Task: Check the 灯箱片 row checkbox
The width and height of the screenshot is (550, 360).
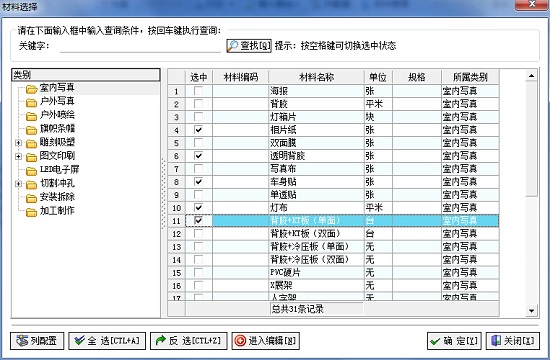Action: [x=198, y=117]
